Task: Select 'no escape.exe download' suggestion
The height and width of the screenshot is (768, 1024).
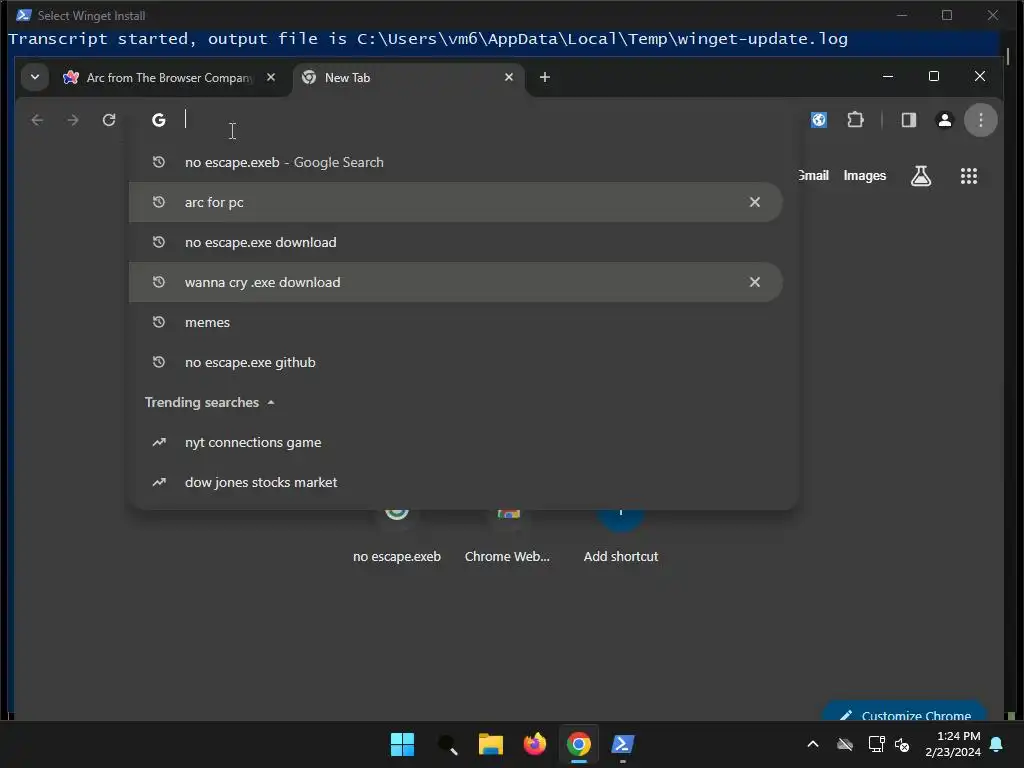Action: [x=455, y=242]
